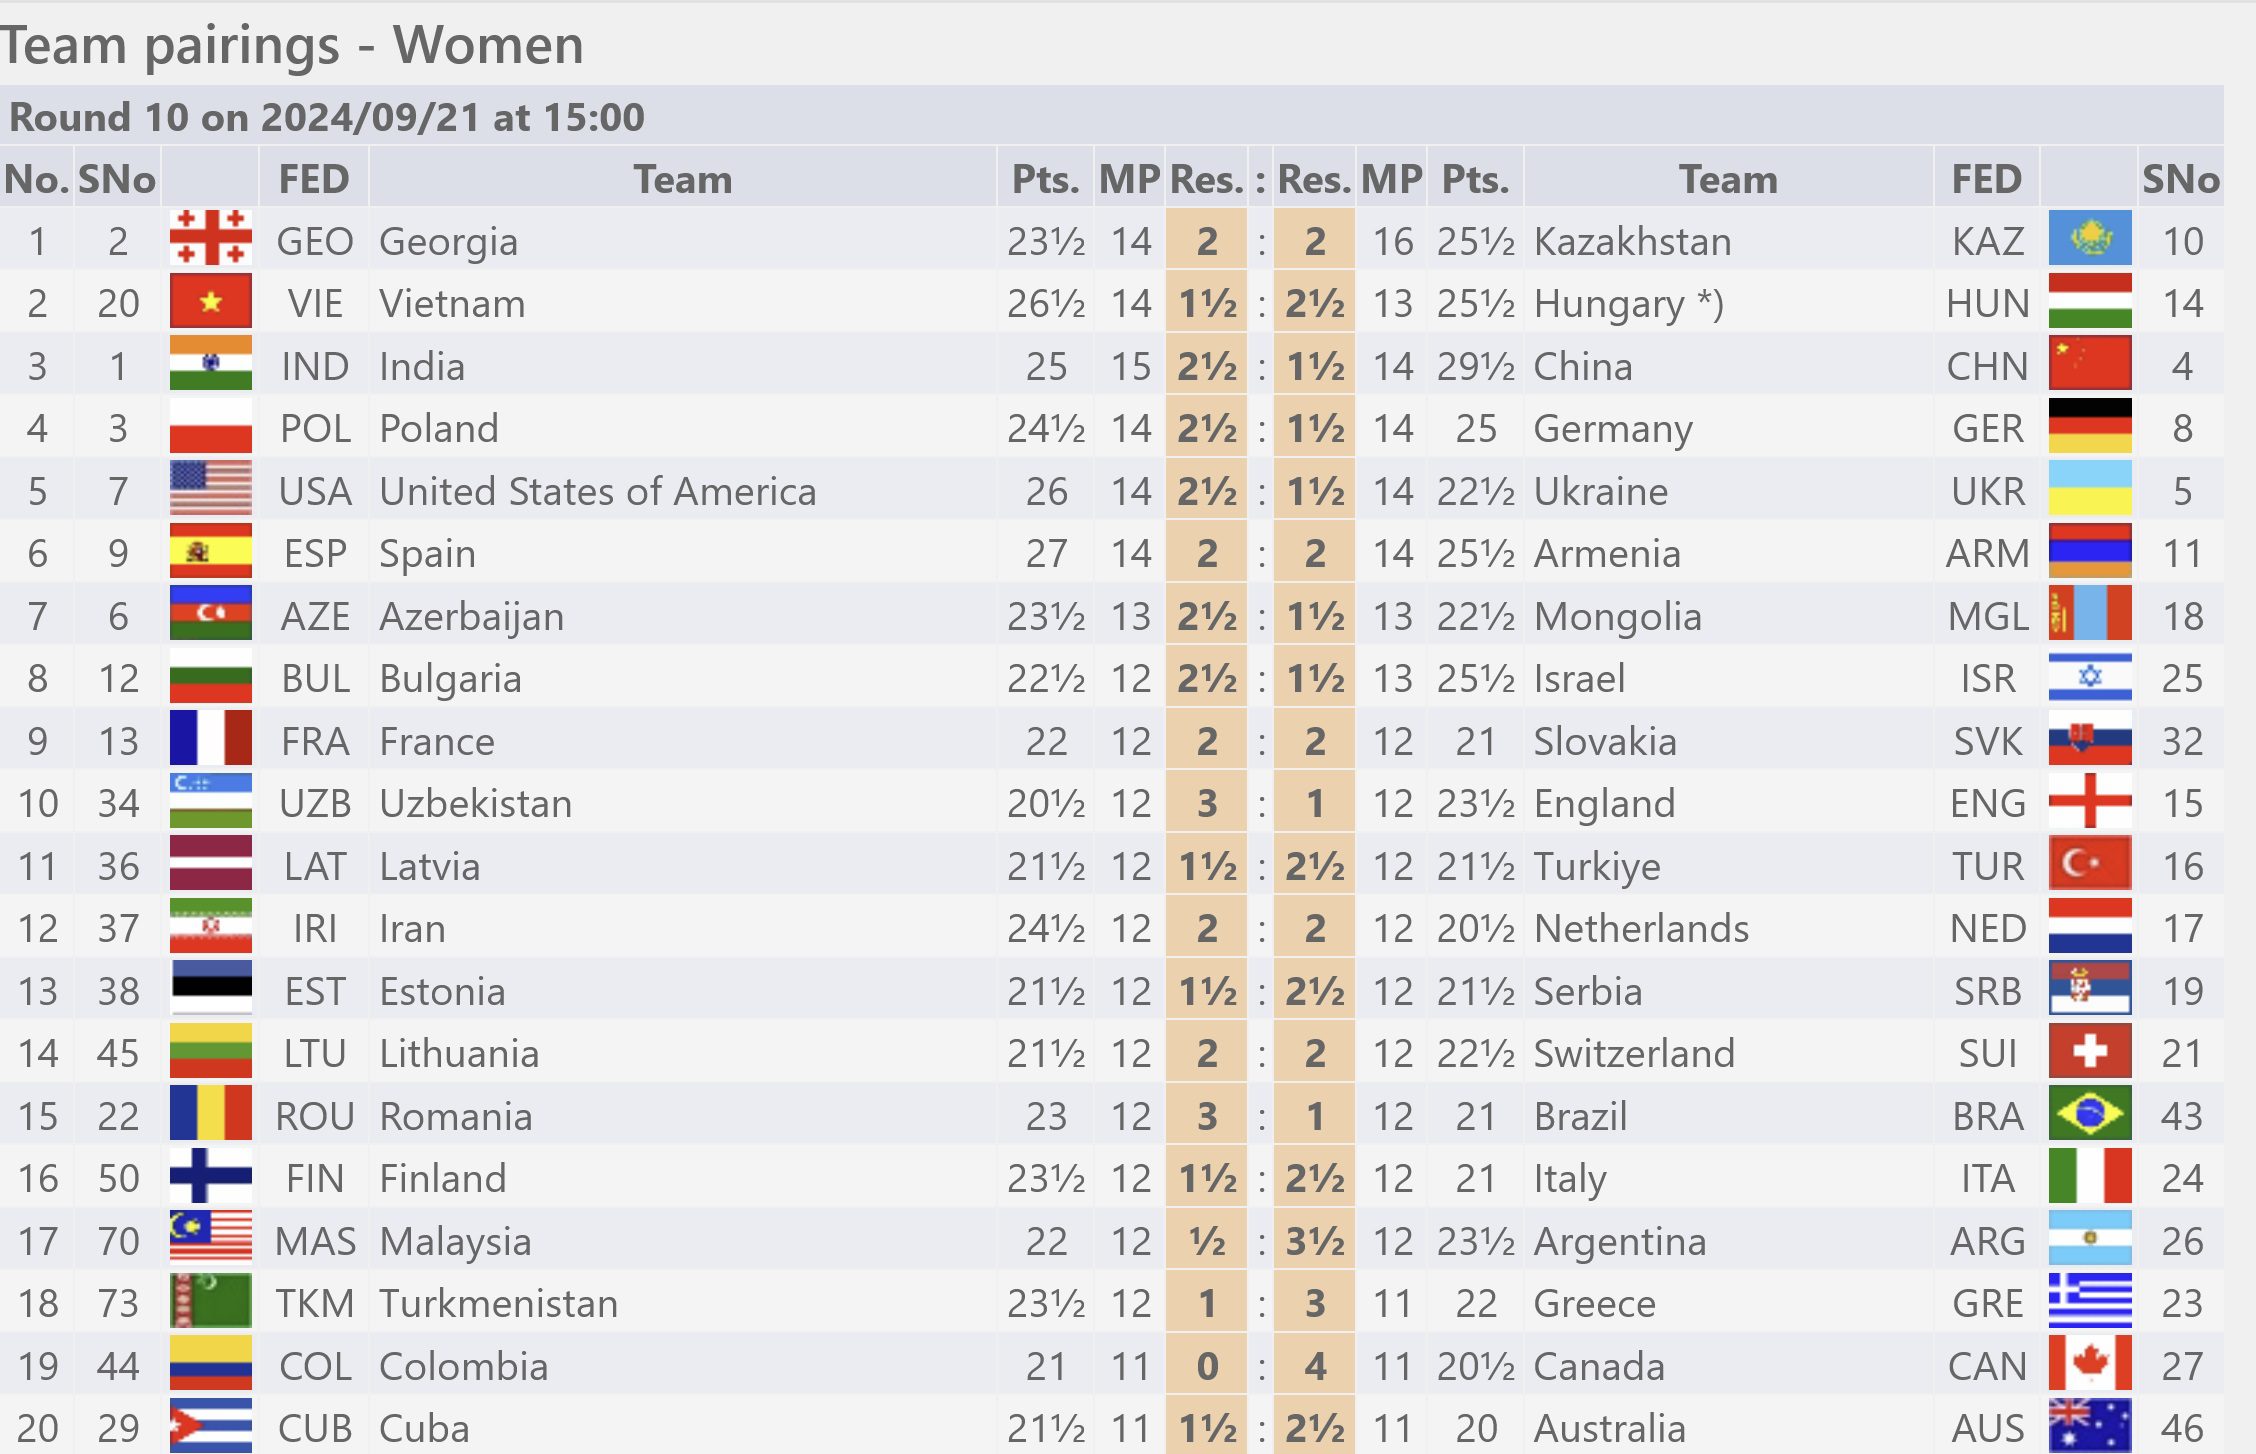
Task: Click the right FED column header
Action: point(1987,179)
